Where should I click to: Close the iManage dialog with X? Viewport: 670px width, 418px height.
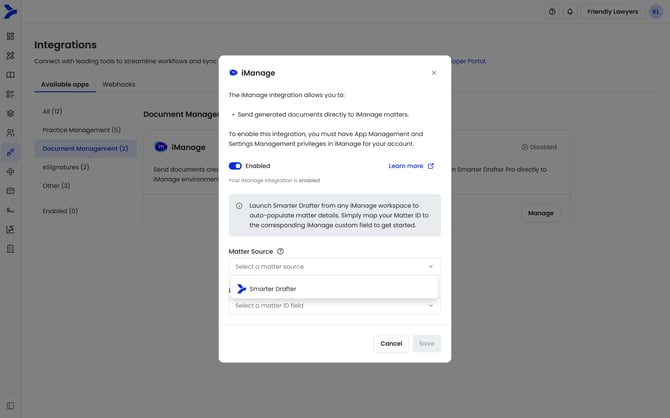[x=433, y=73]
